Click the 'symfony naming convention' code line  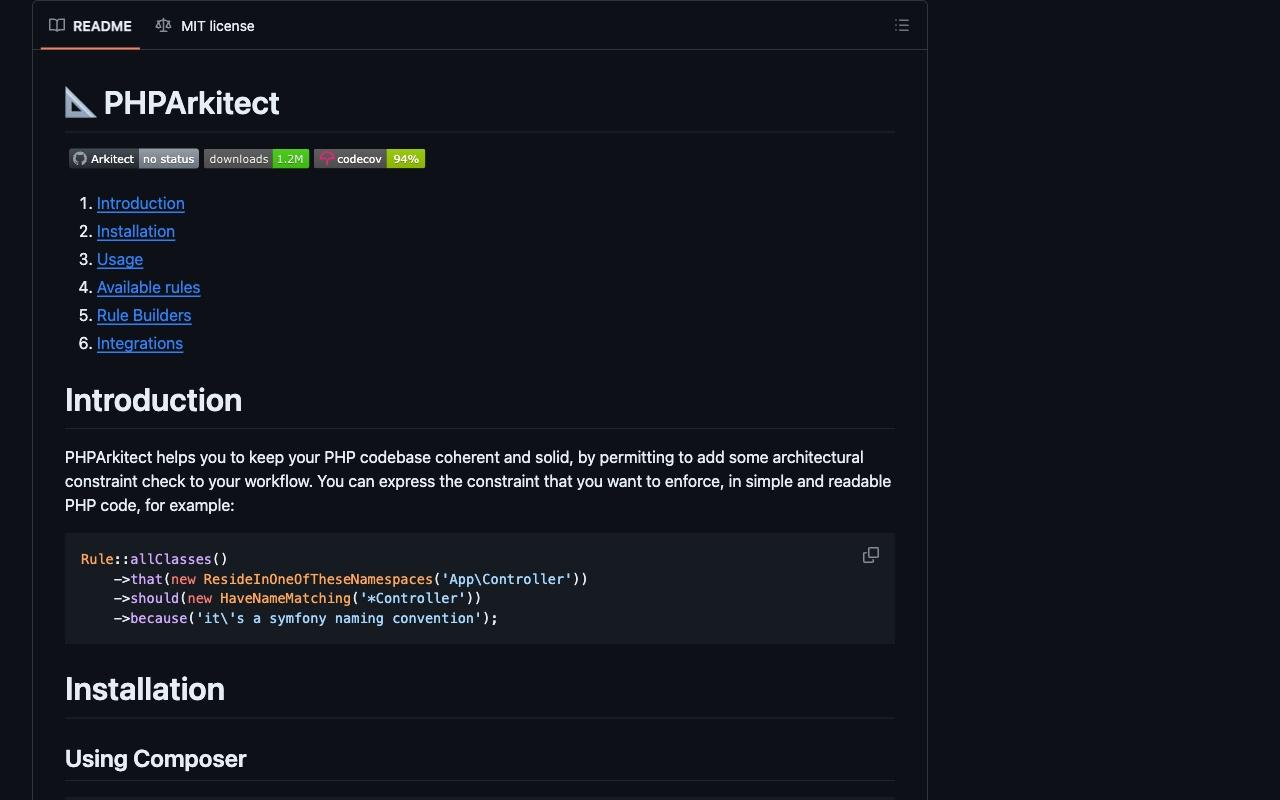306,618
